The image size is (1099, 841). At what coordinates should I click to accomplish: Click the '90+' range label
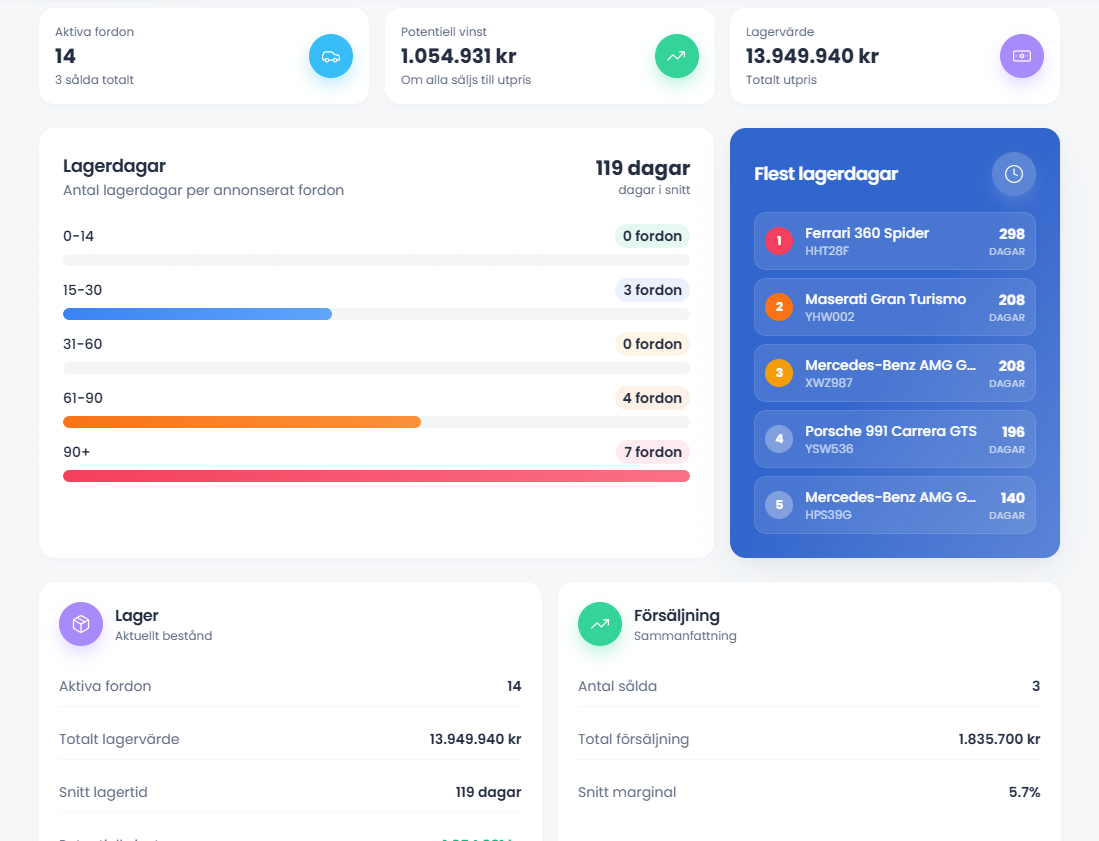(76, 452)
